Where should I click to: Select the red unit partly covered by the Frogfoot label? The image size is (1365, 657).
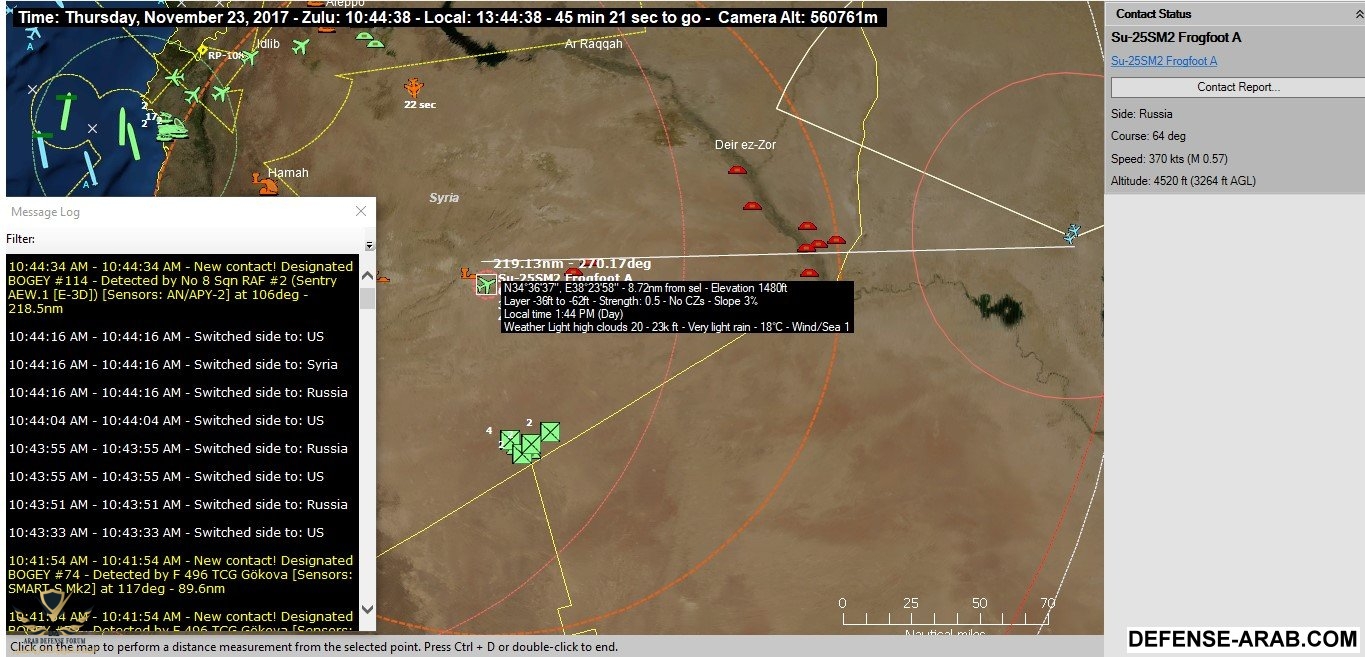574,271
